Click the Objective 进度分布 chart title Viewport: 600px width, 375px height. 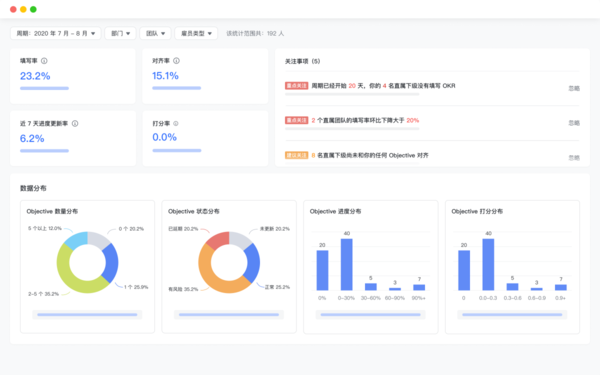click(x=335, y=211)
